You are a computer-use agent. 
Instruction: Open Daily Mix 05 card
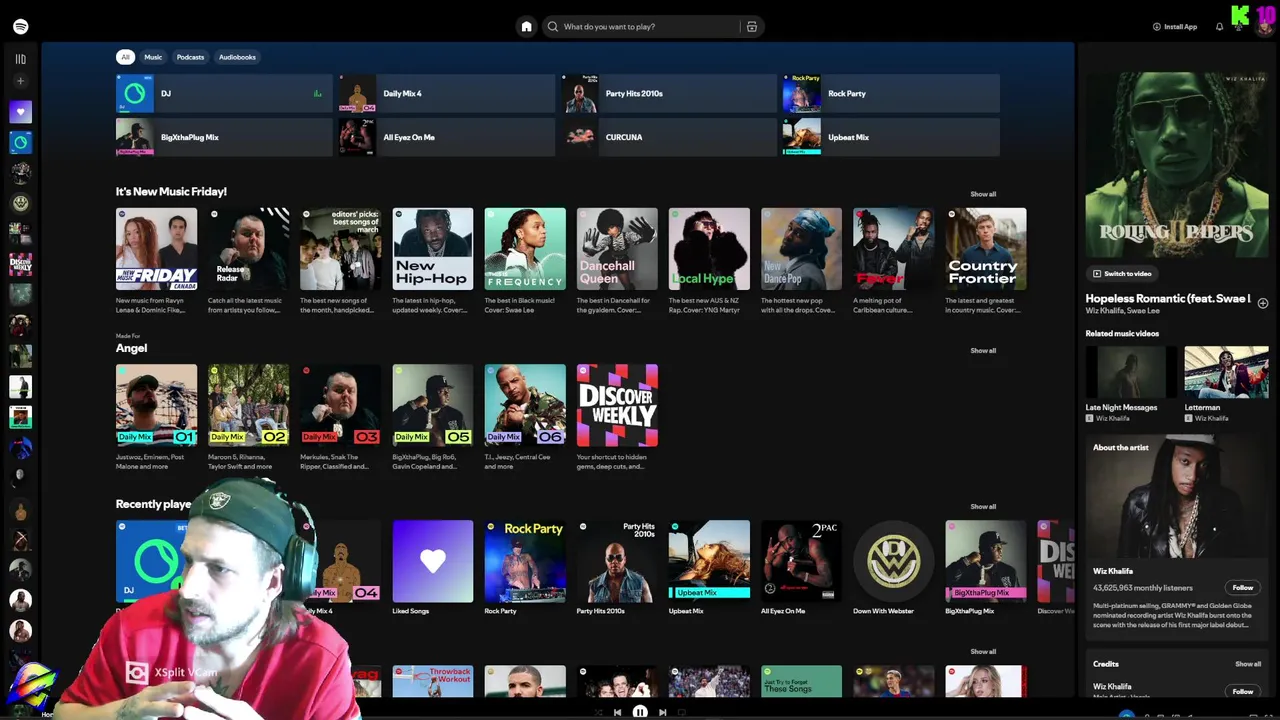click(433, 405)
